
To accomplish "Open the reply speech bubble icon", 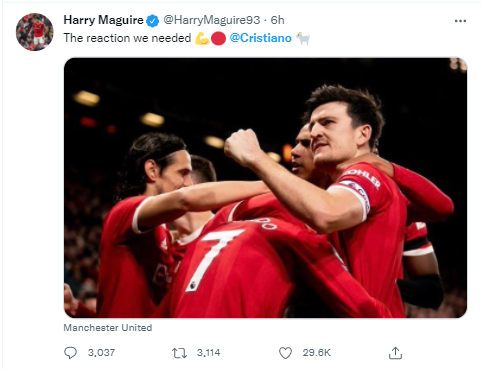I will pyautogui.click(x=70, y=353).
